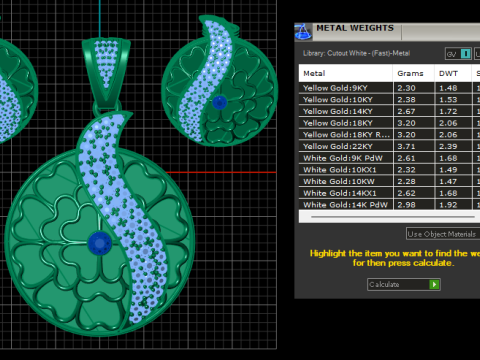Viewport: 480px width, 360px height.
Task: Select the White Gold:14K PdW row
Action: coord(389,204)
